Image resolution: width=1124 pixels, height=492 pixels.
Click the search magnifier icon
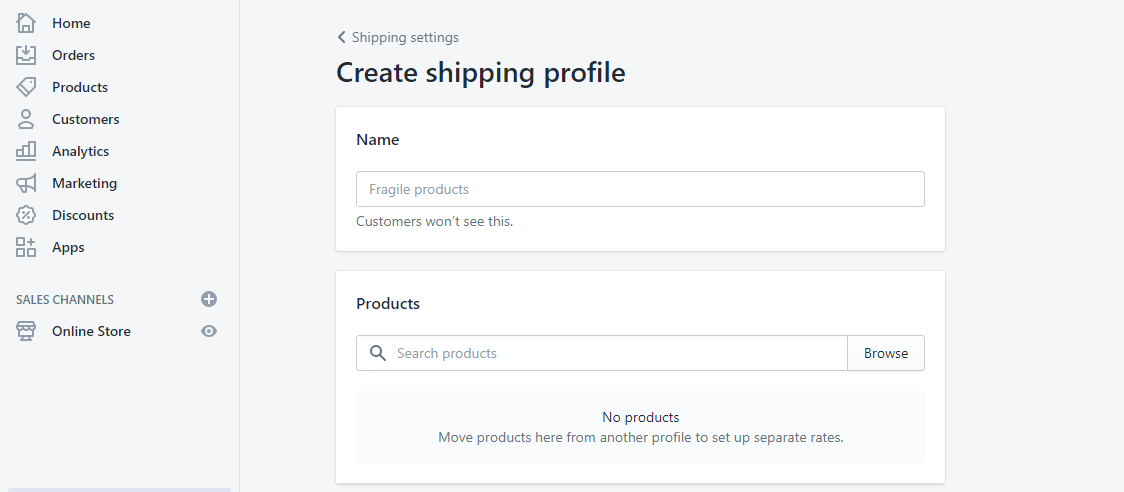click(377, 353)
